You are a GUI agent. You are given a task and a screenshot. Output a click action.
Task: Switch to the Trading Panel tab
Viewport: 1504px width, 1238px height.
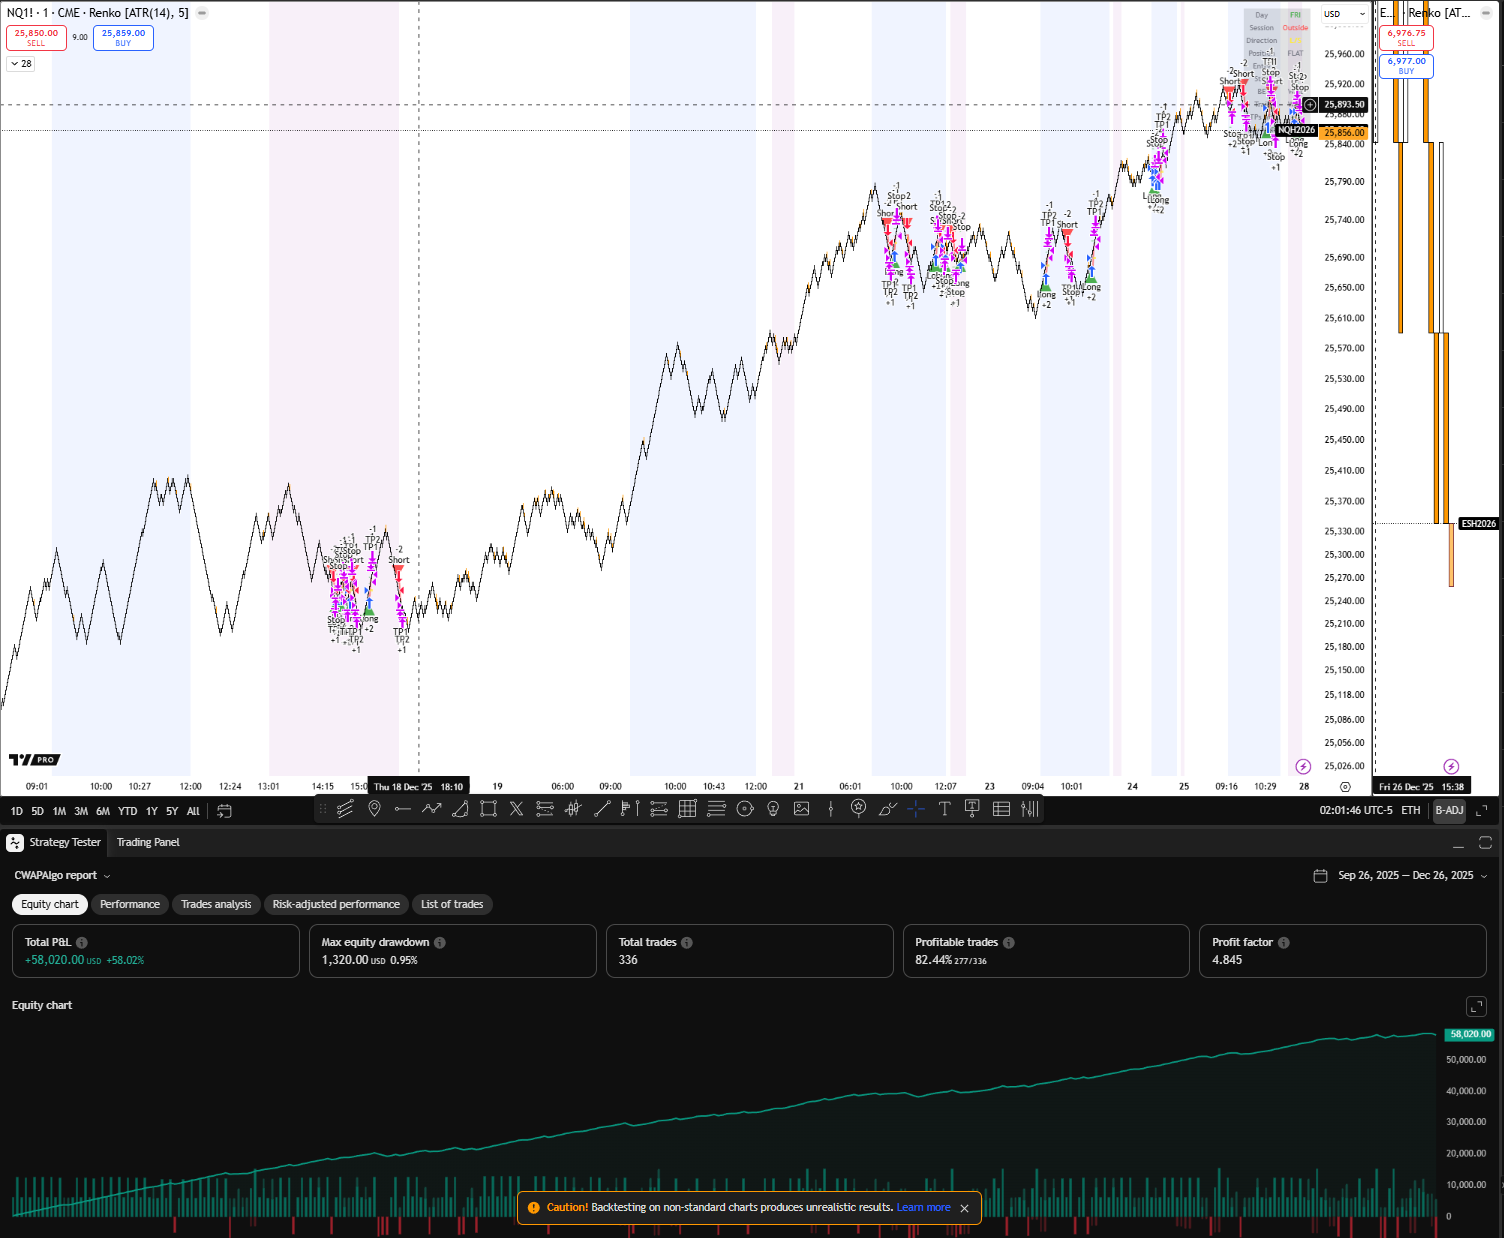(x=148, y=842)
